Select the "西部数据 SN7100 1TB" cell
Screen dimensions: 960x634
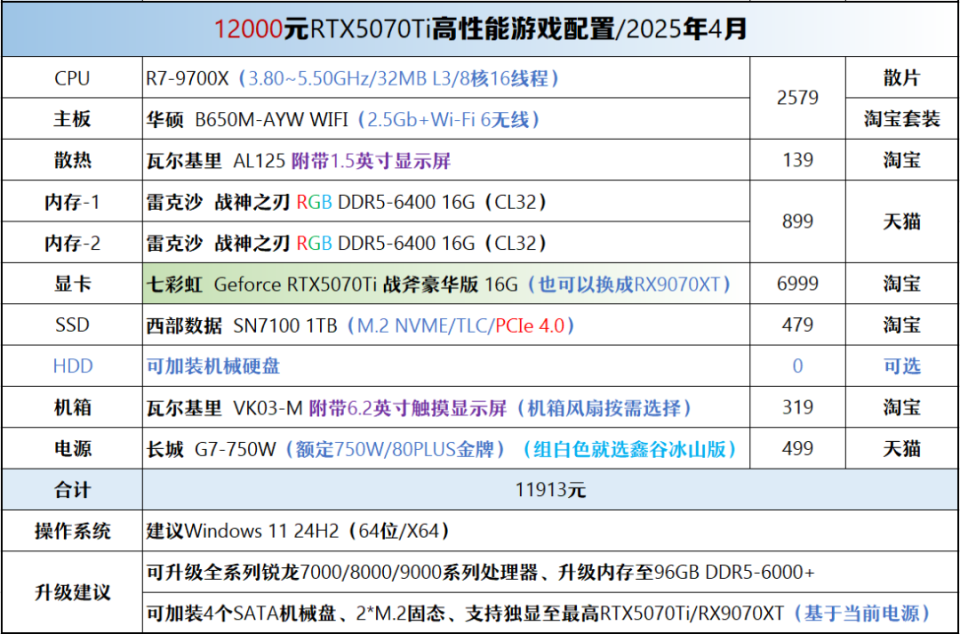[x=446, y=325]
